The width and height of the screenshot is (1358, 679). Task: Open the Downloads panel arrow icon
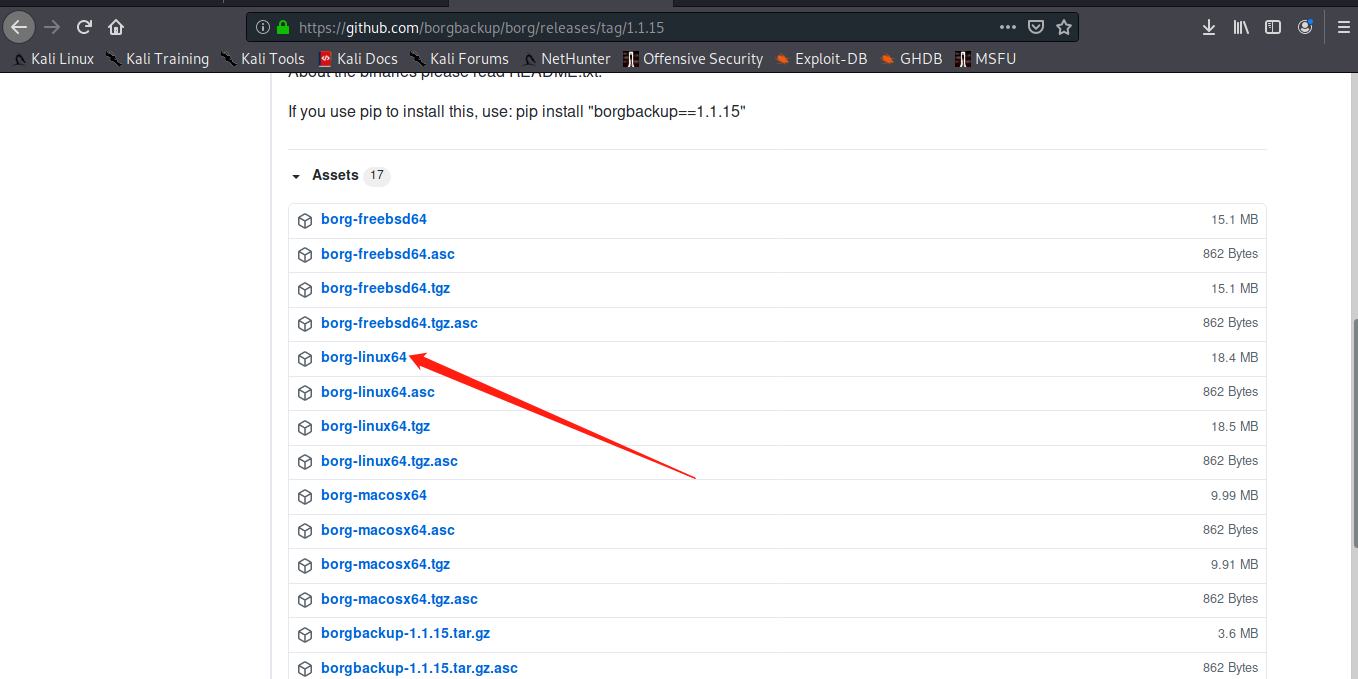pyautogui.click(x=1209, y=27)
